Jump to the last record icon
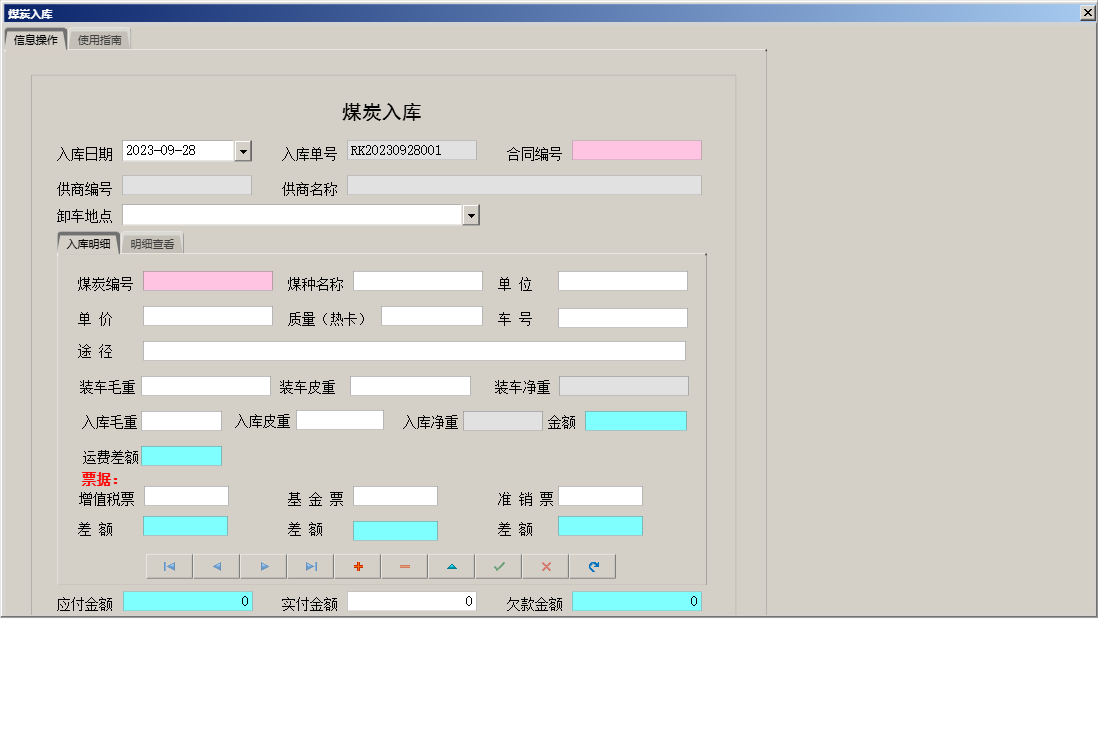Screen dimensions: 1098x732 tap(311, 566)
